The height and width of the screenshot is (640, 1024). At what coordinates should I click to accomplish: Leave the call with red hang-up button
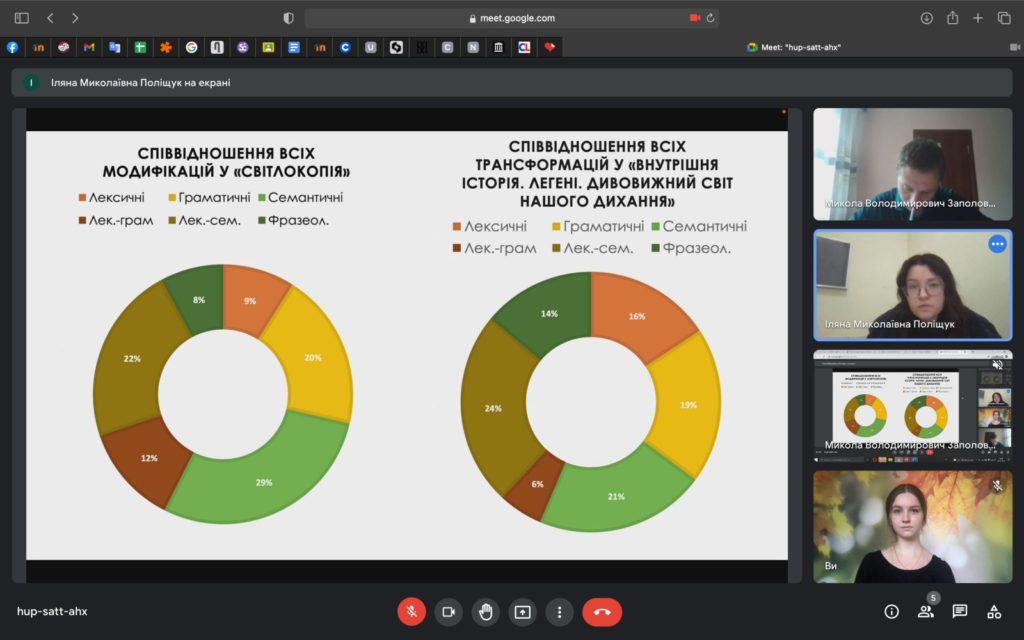pyautogui.click(x=602, y=612)
